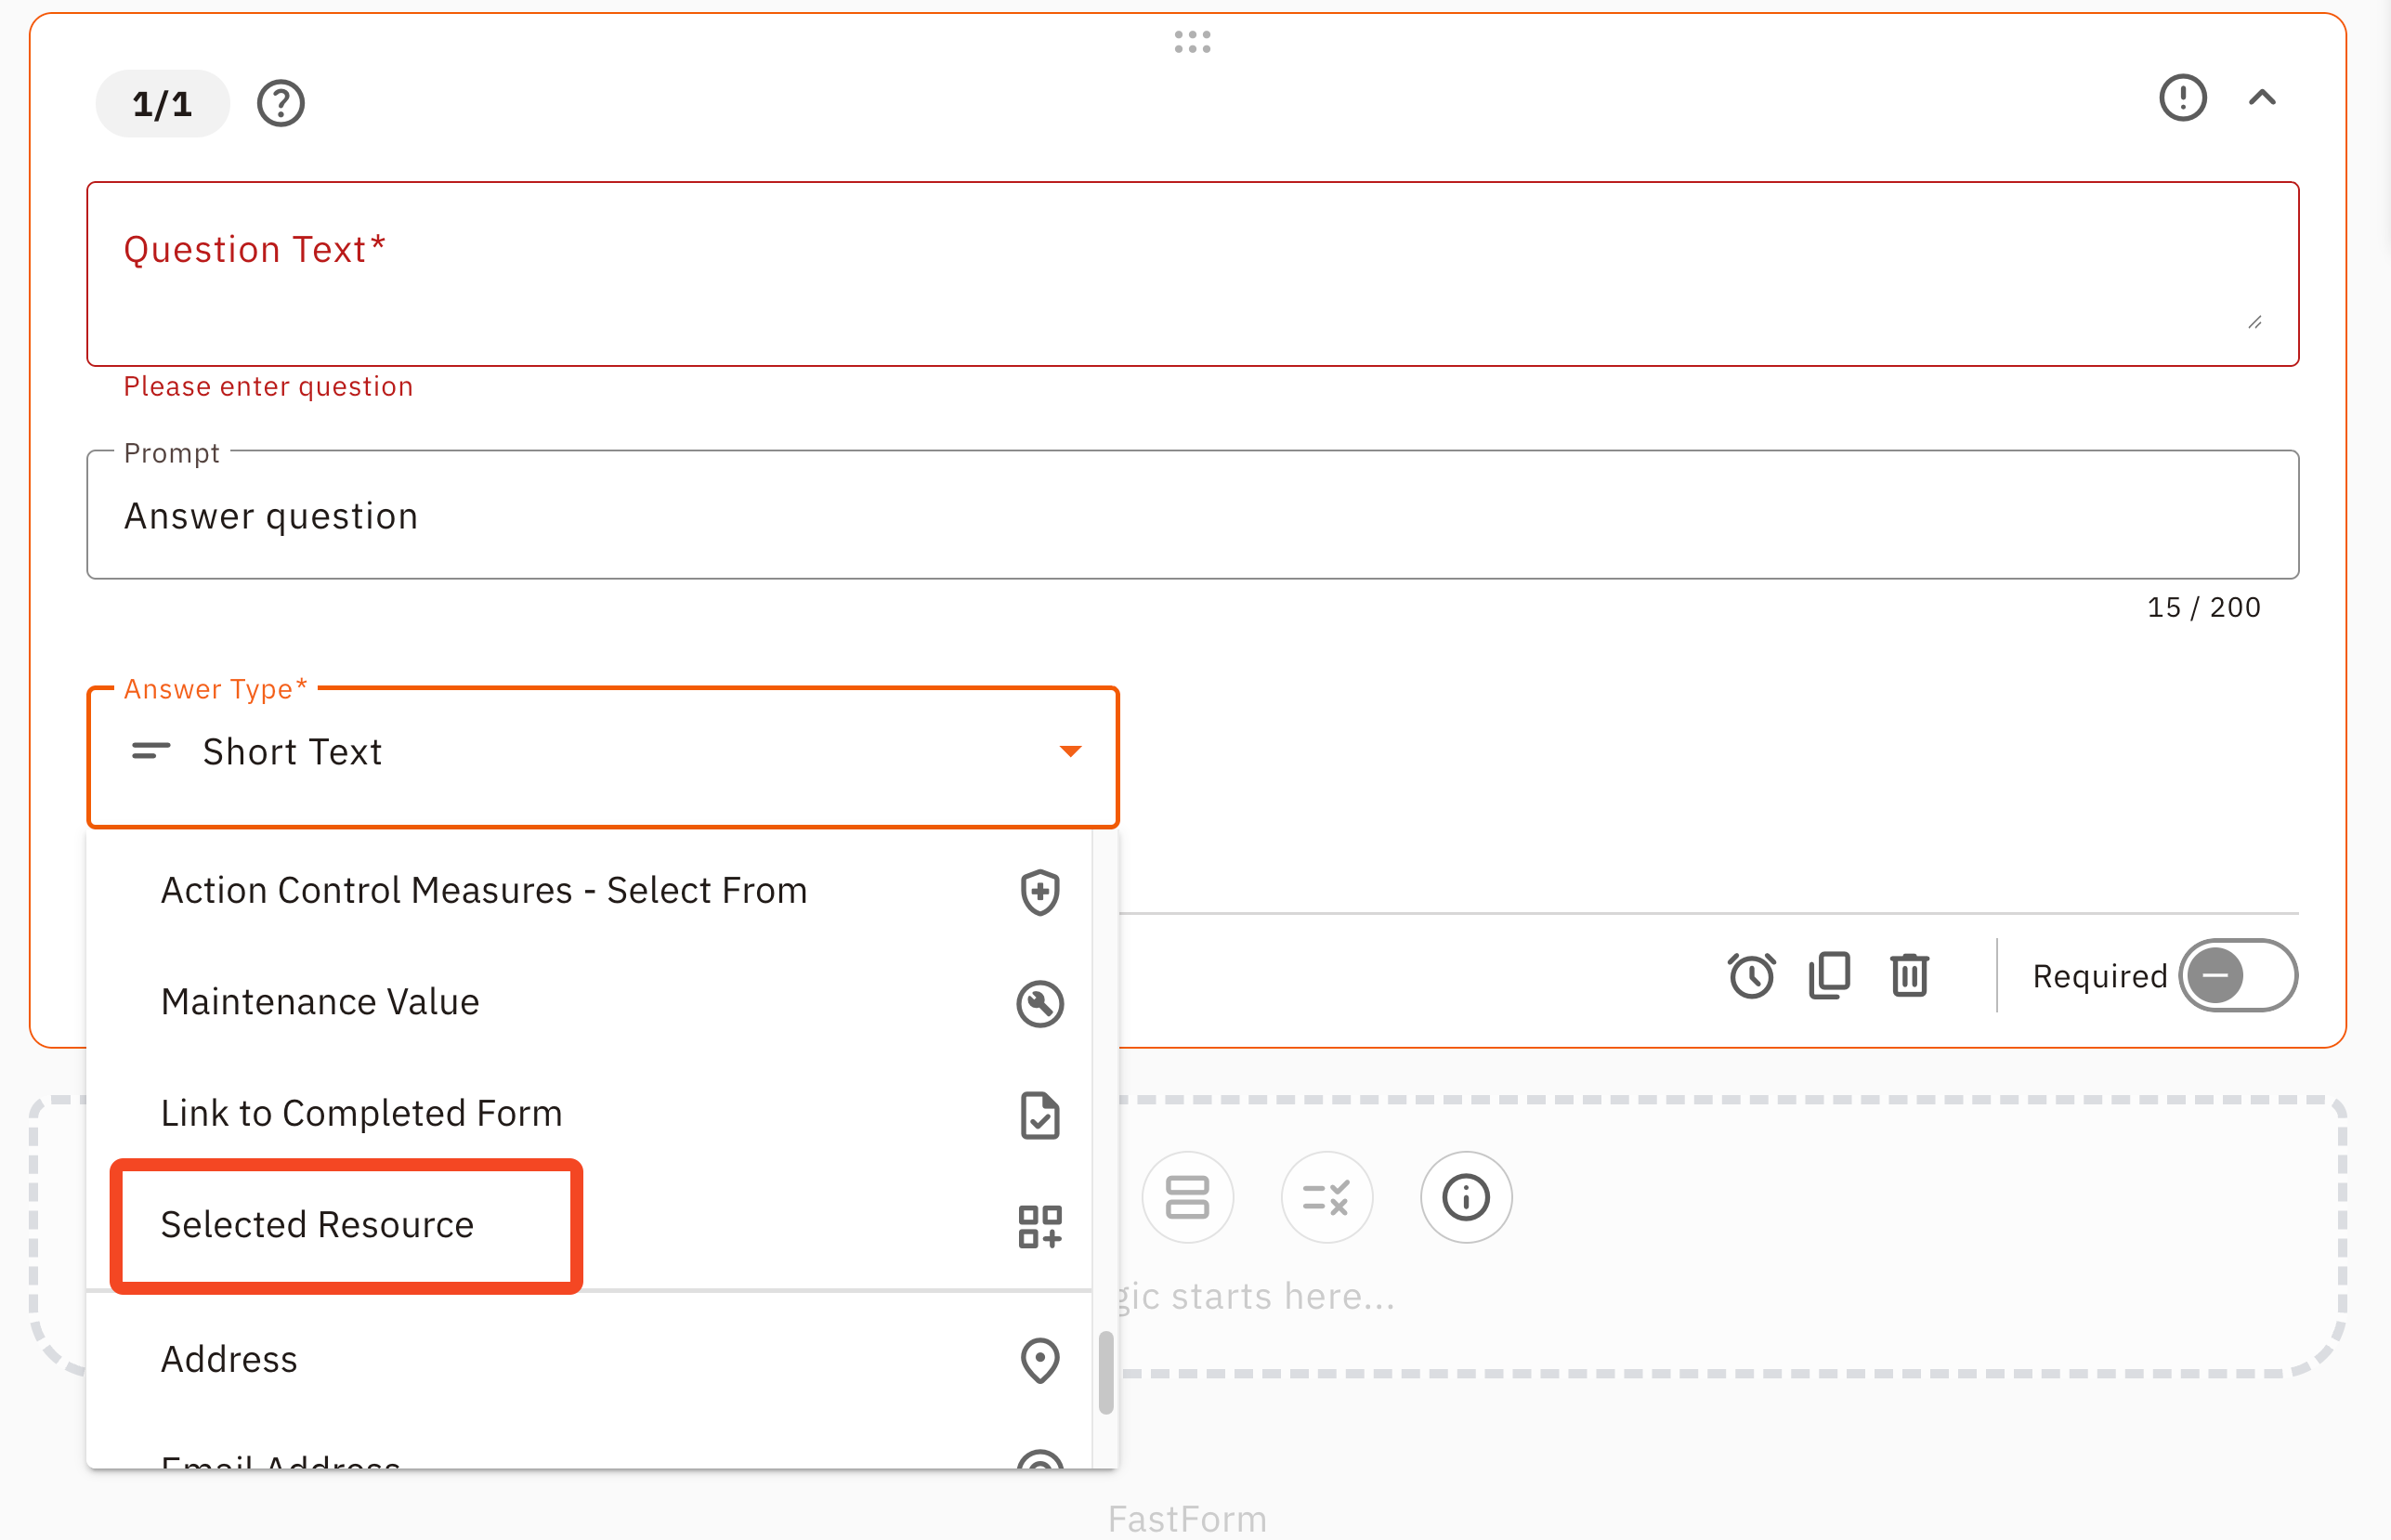The width and height of the screenshot is (2391, 1540).
Task: Collapse the question card with chevron
Action: point(2262,98)
